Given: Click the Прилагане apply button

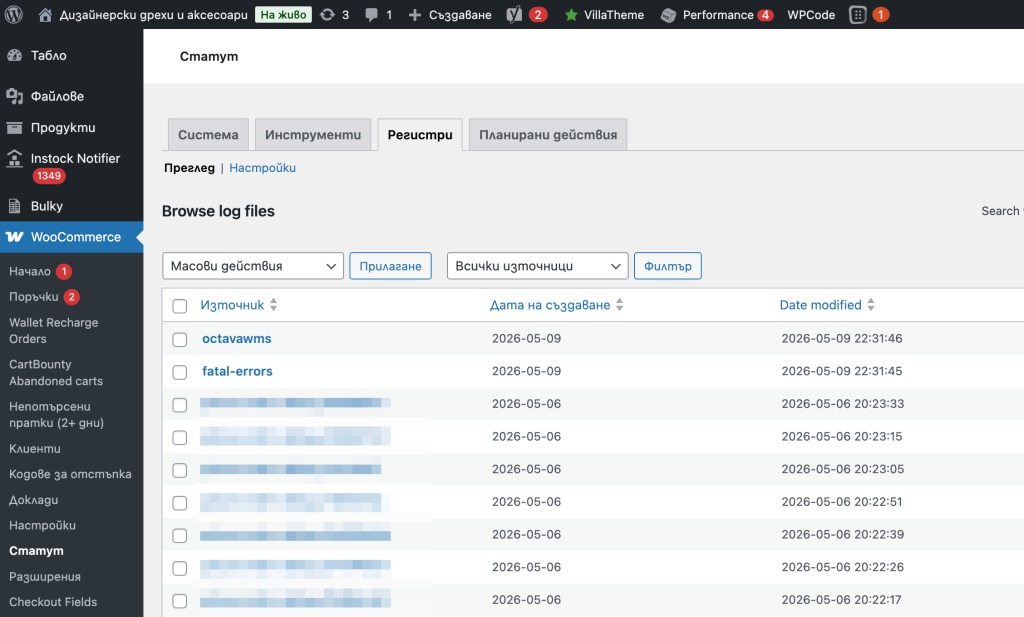Looking at the screenshot, I should (x=391, y=266).
